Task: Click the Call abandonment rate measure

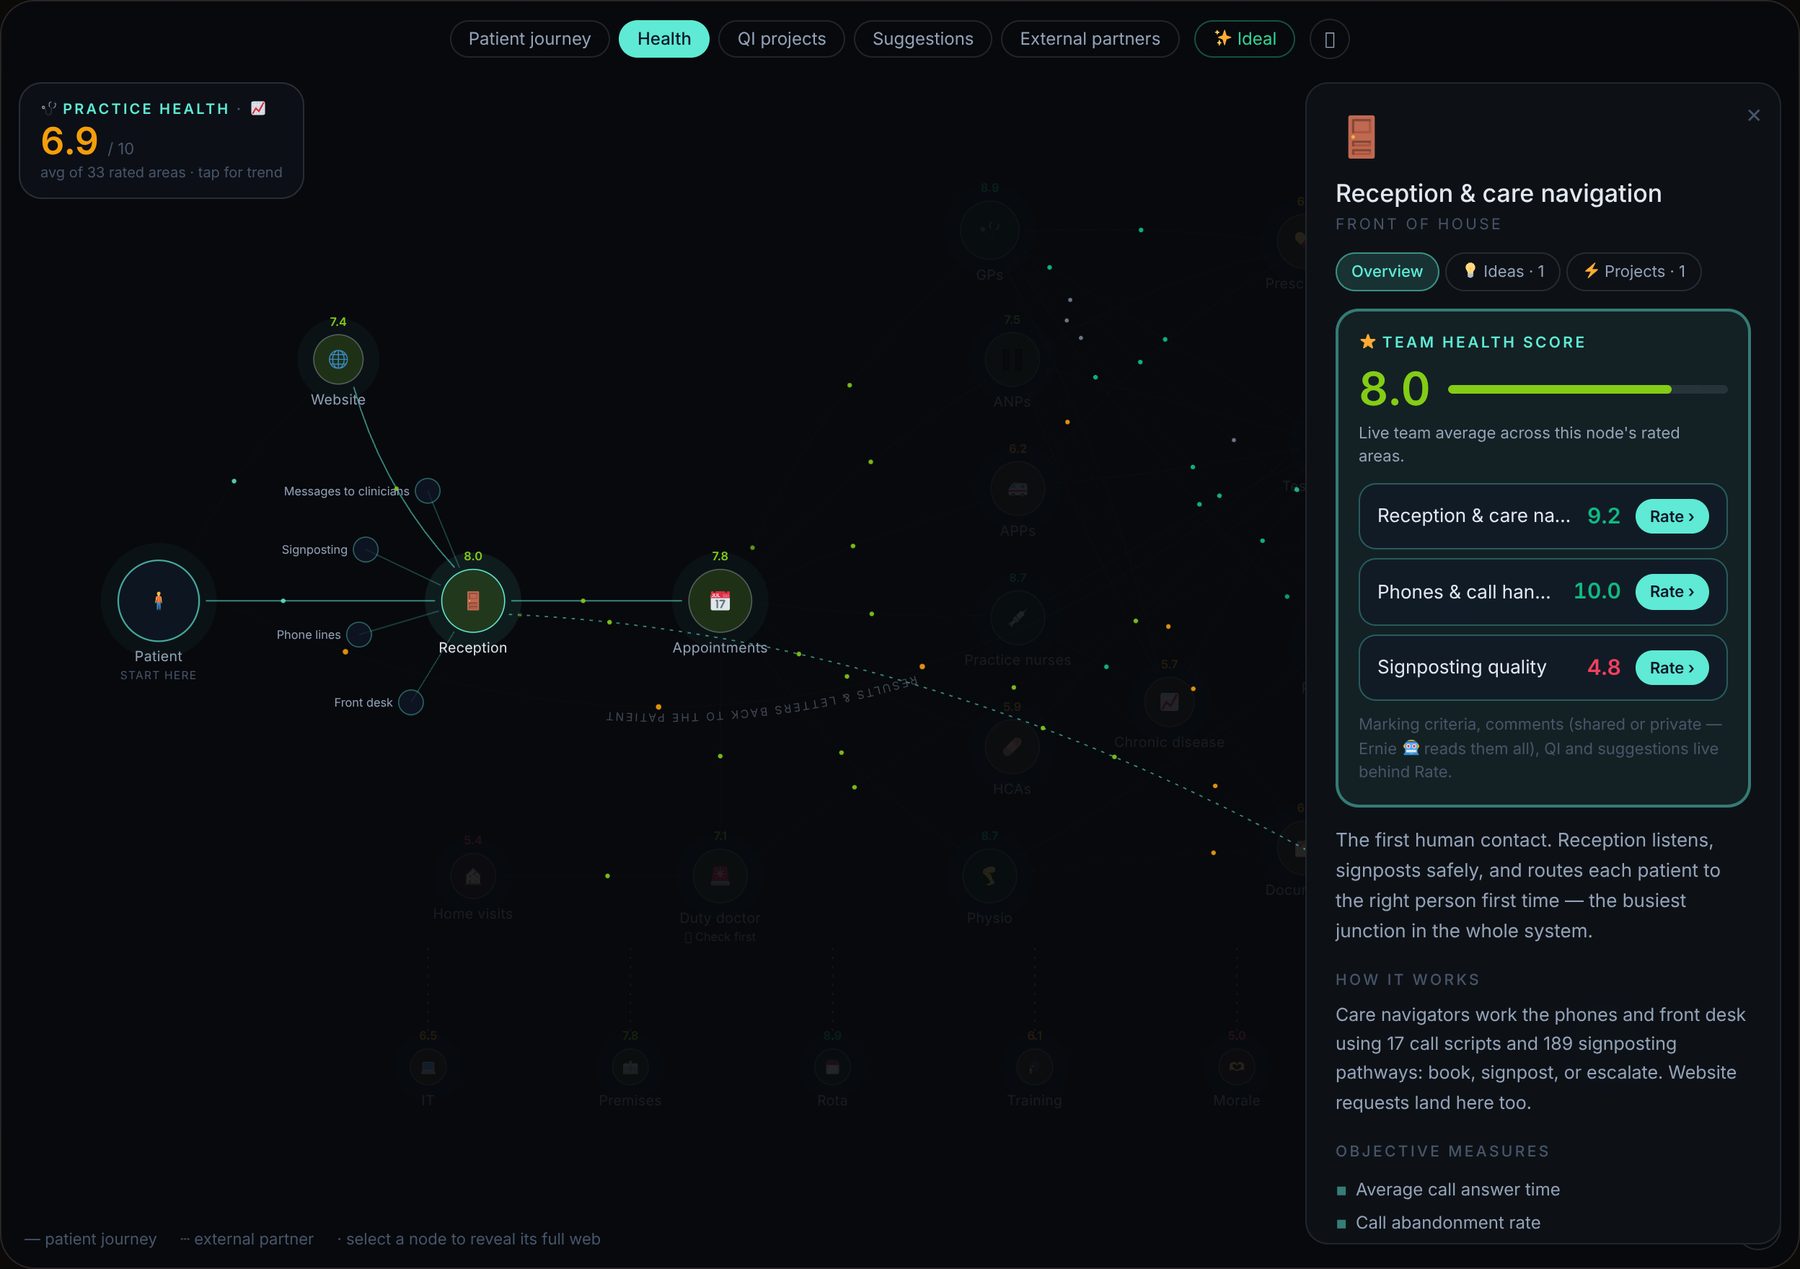Action: click(x=1447, y=1222)
